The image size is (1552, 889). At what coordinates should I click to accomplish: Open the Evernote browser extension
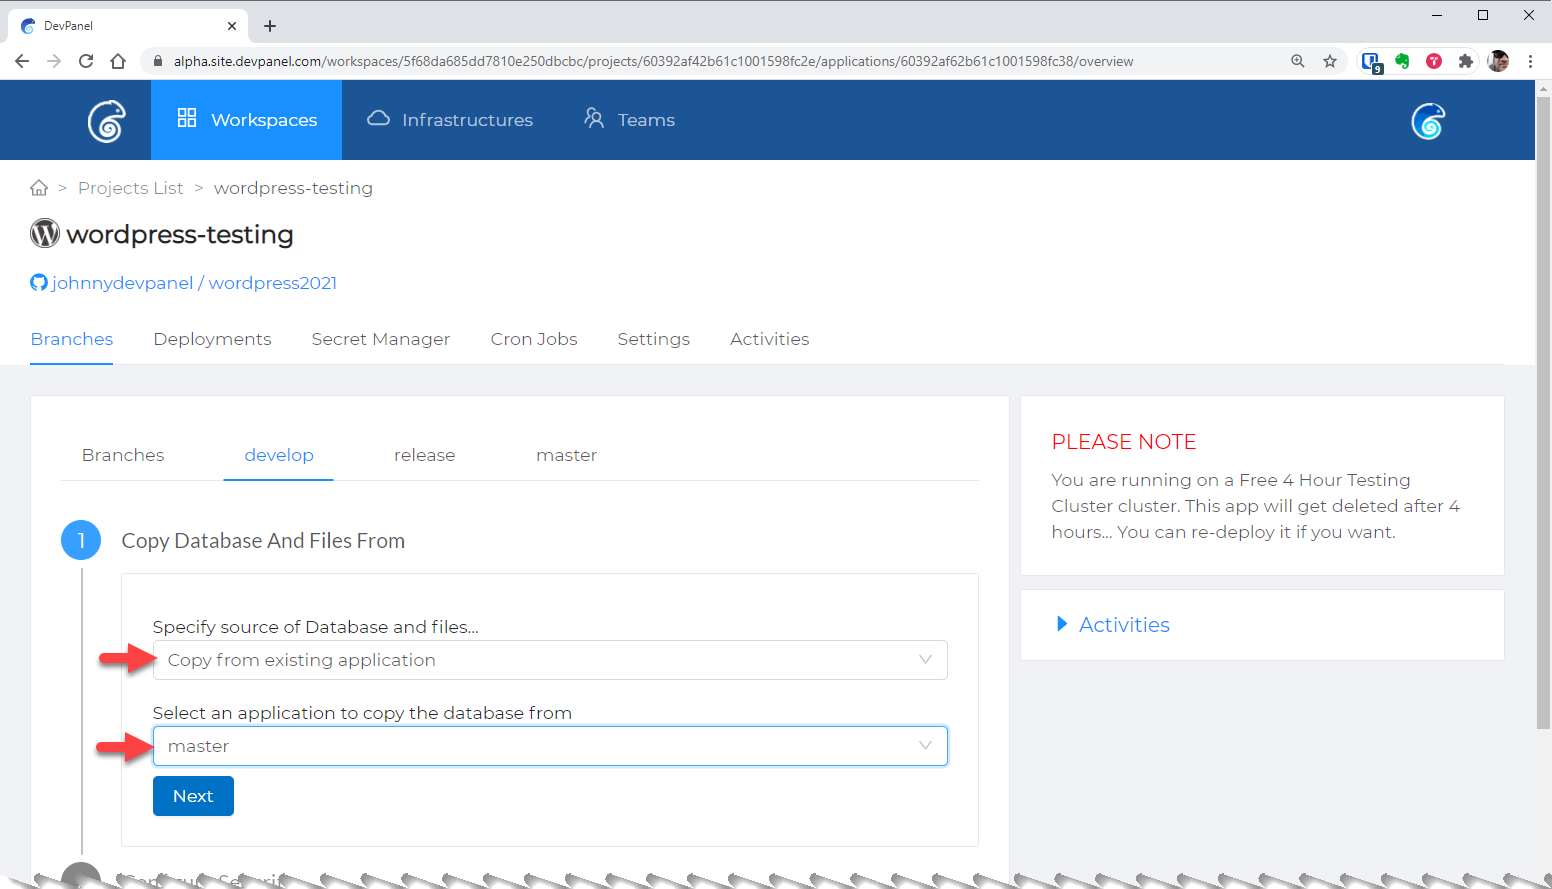[x=1402, y=61]
